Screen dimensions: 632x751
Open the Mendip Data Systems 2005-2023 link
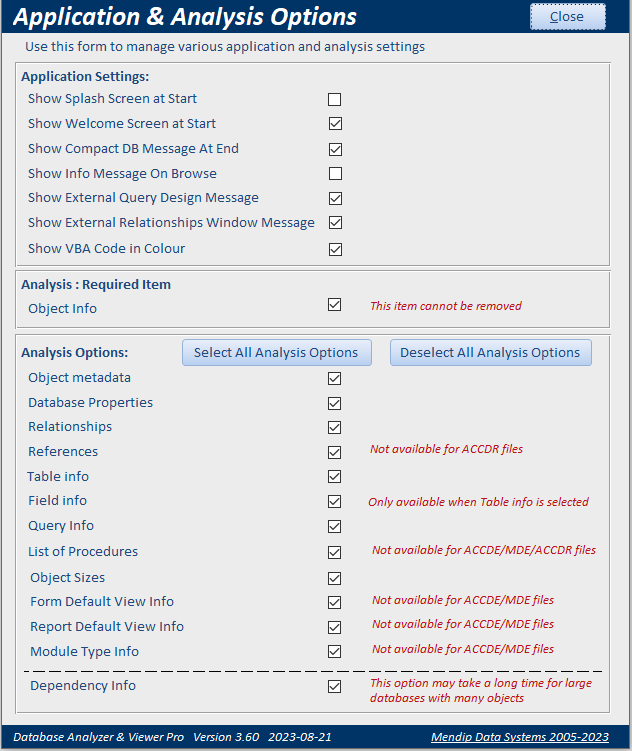click(x=520, y=737)
